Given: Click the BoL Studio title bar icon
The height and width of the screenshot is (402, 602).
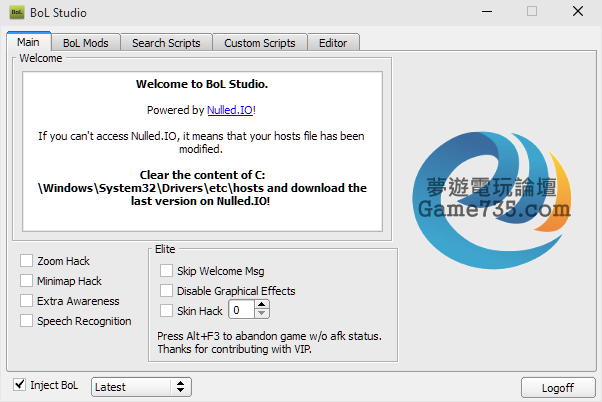Looking at the screenshot, I should 17,12.
